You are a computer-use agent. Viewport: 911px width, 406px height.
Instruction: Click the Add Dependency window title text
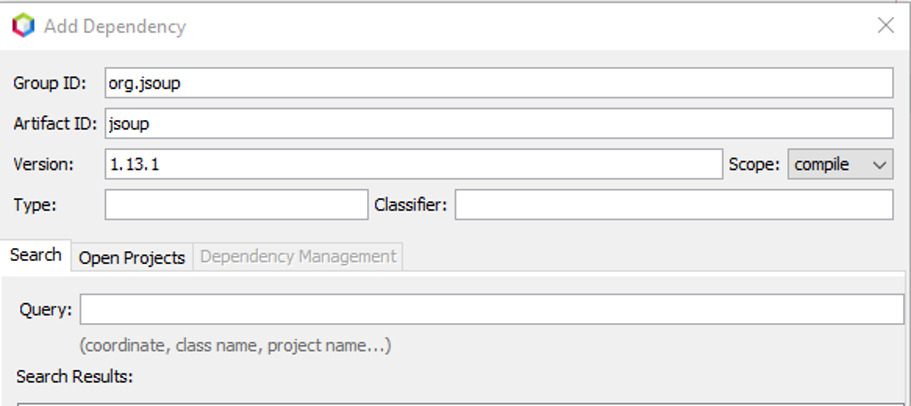tap(115, 26)
